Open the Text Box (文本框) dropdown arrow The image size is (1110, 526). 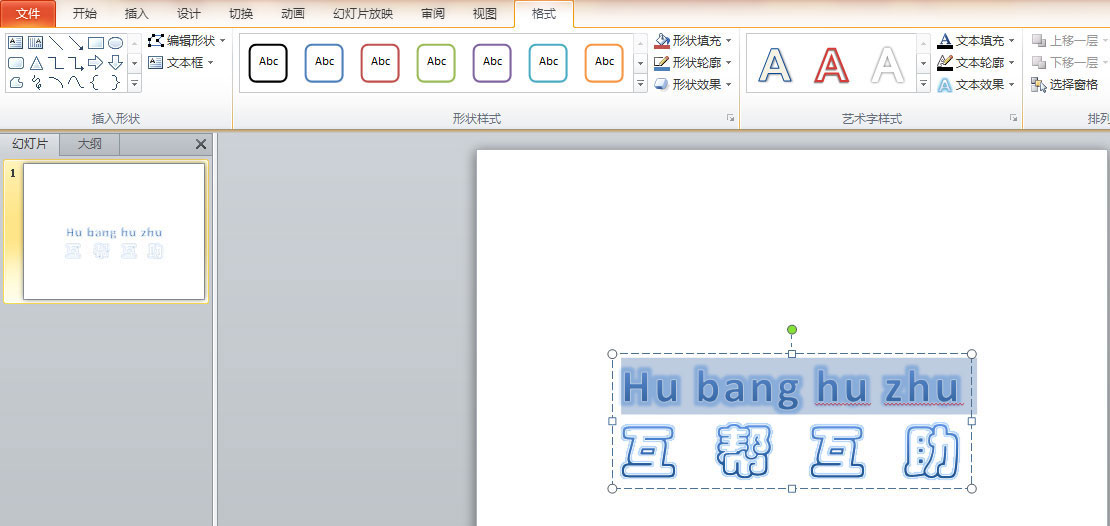[211, 62]
